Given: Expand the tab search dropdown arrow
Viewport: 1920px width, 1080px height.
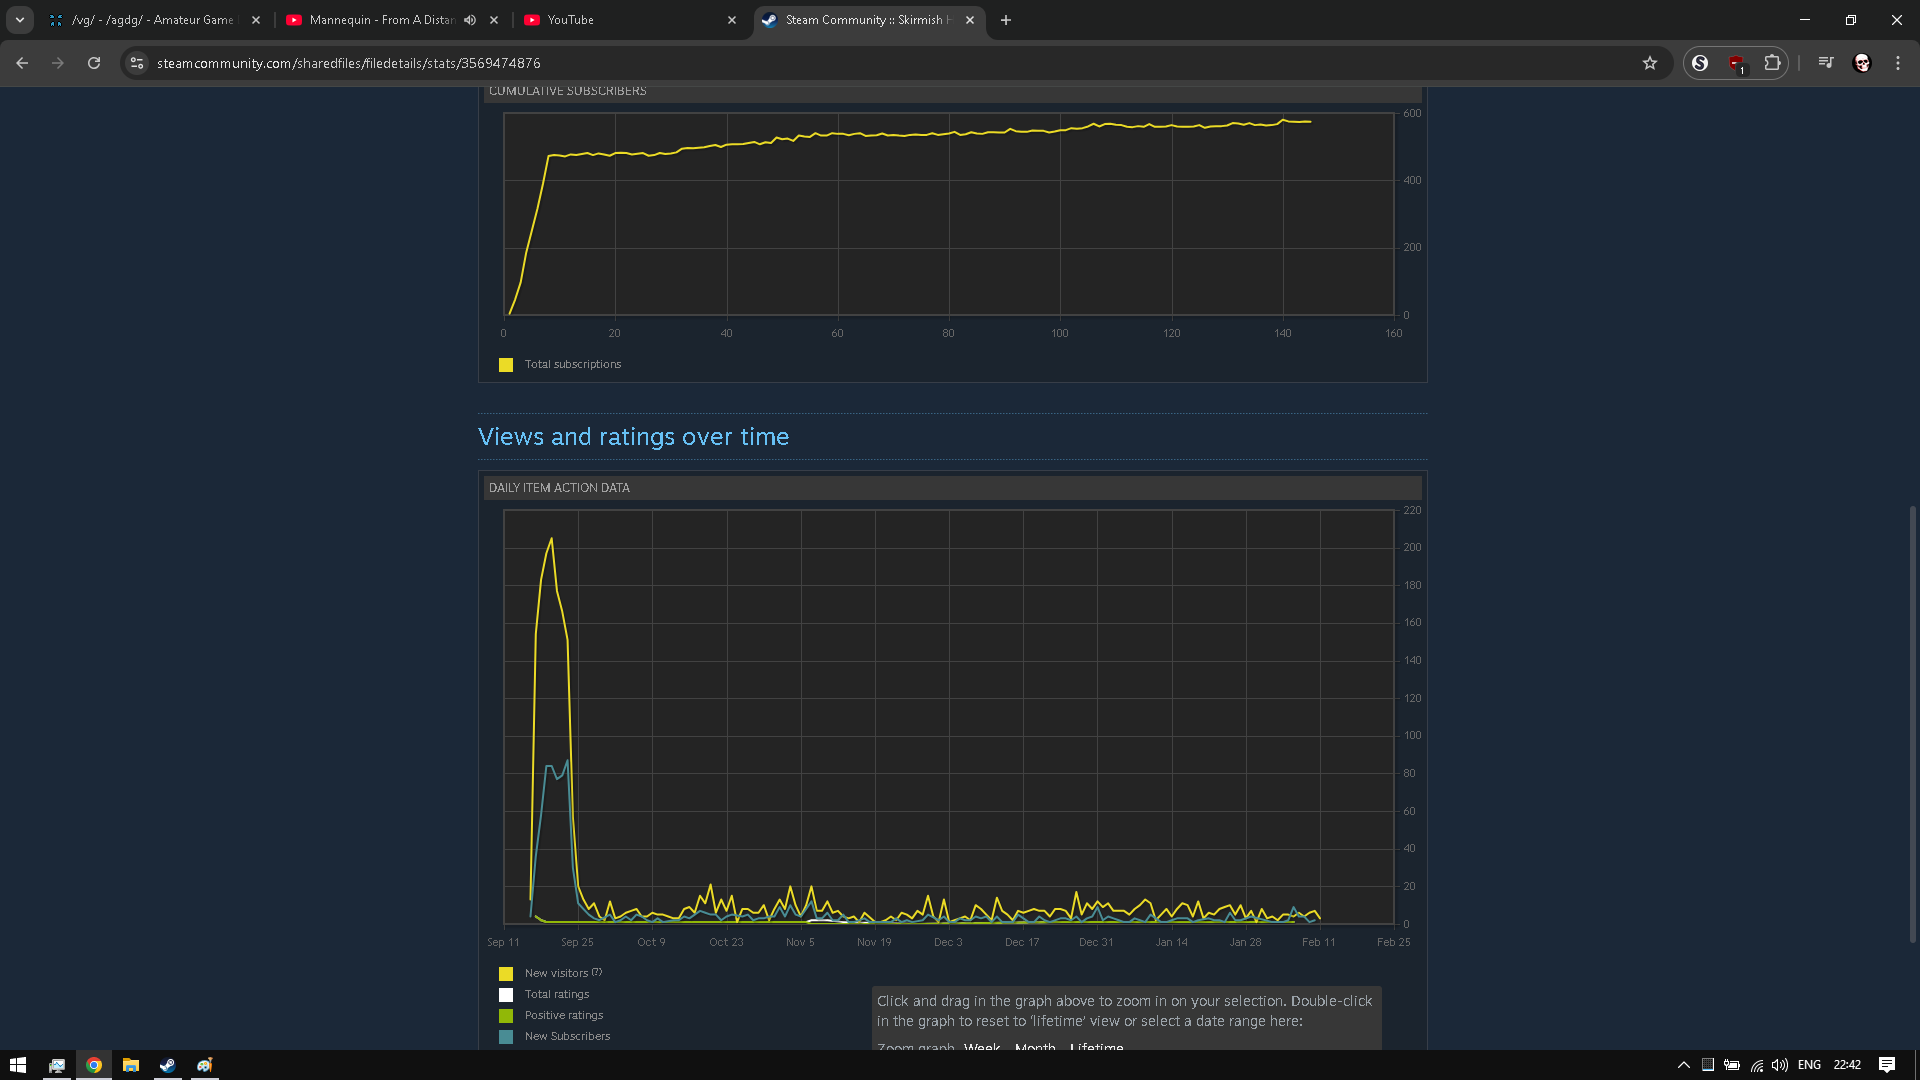Looking at the screenshot, I should pos(19,20).
